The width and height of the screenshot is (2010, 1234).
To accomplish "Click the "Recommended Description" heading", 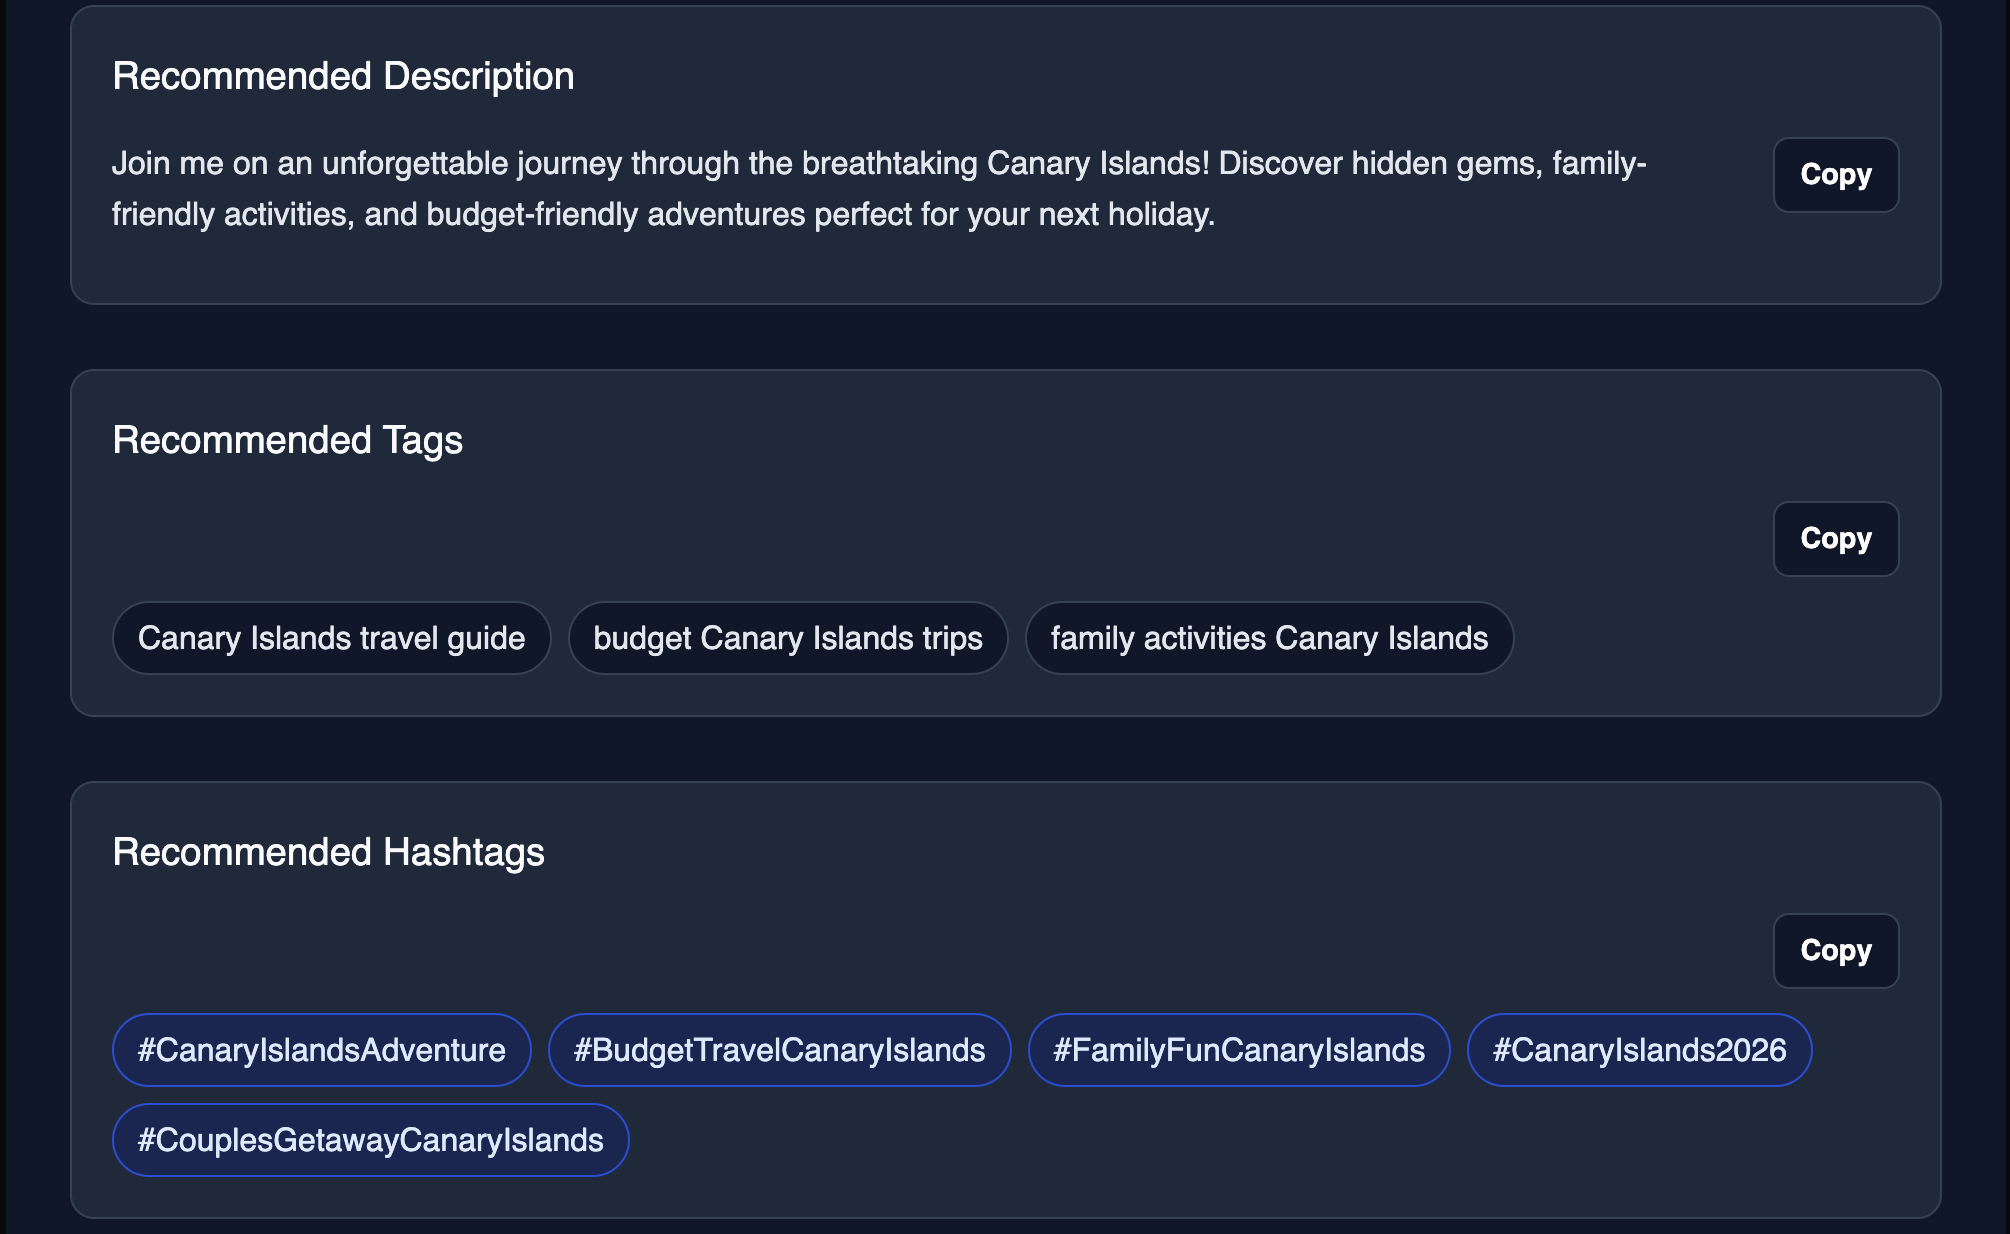I will (344, 74).
